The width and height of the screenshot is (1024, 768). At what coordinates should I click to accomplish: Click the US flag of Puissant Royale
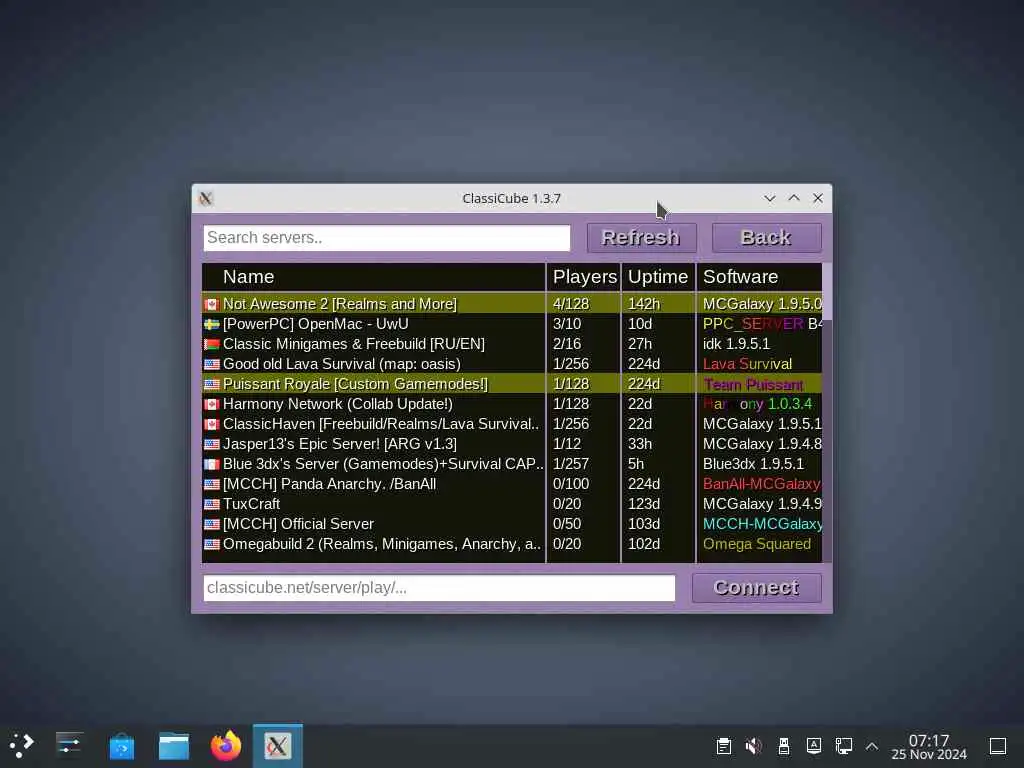pos(212,385)
